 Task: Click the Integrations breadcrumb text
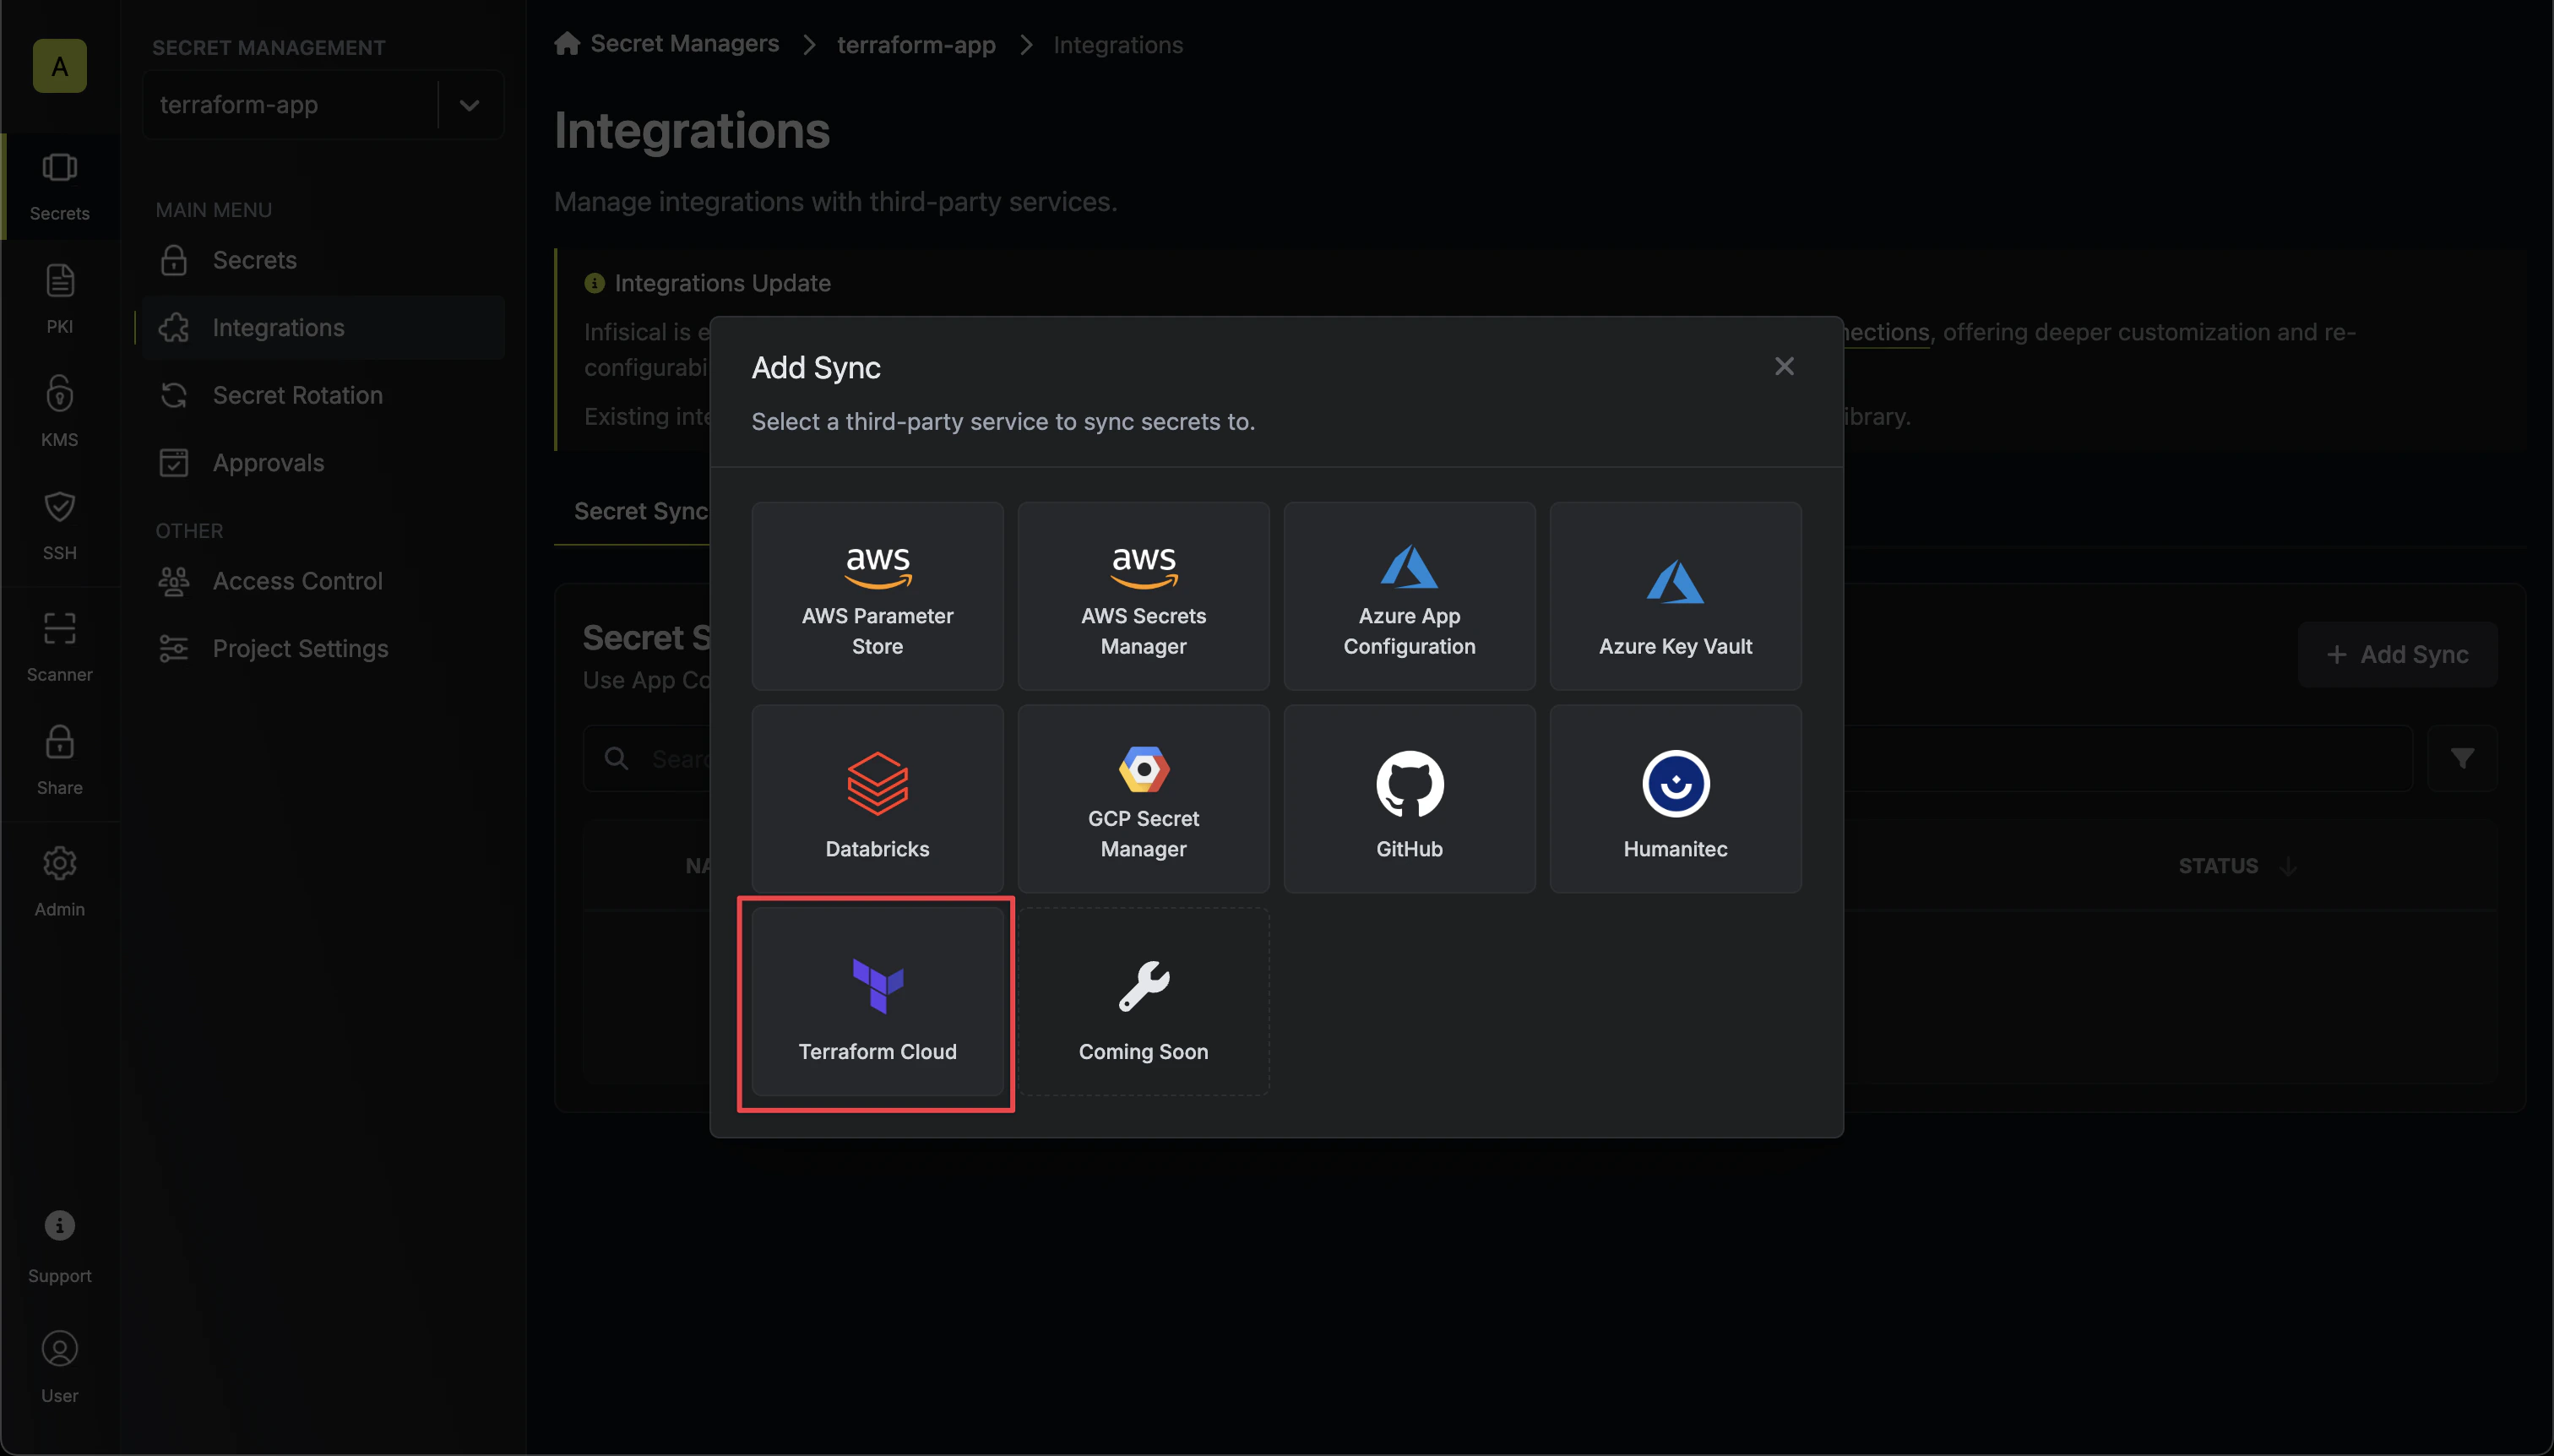click(x=1117, y=45)
